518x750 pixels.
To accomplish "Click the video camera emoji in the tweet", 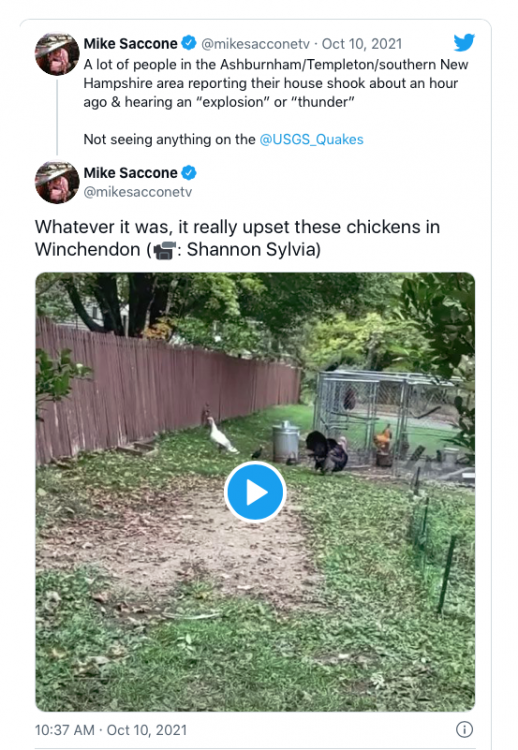I will coord(165,250).
